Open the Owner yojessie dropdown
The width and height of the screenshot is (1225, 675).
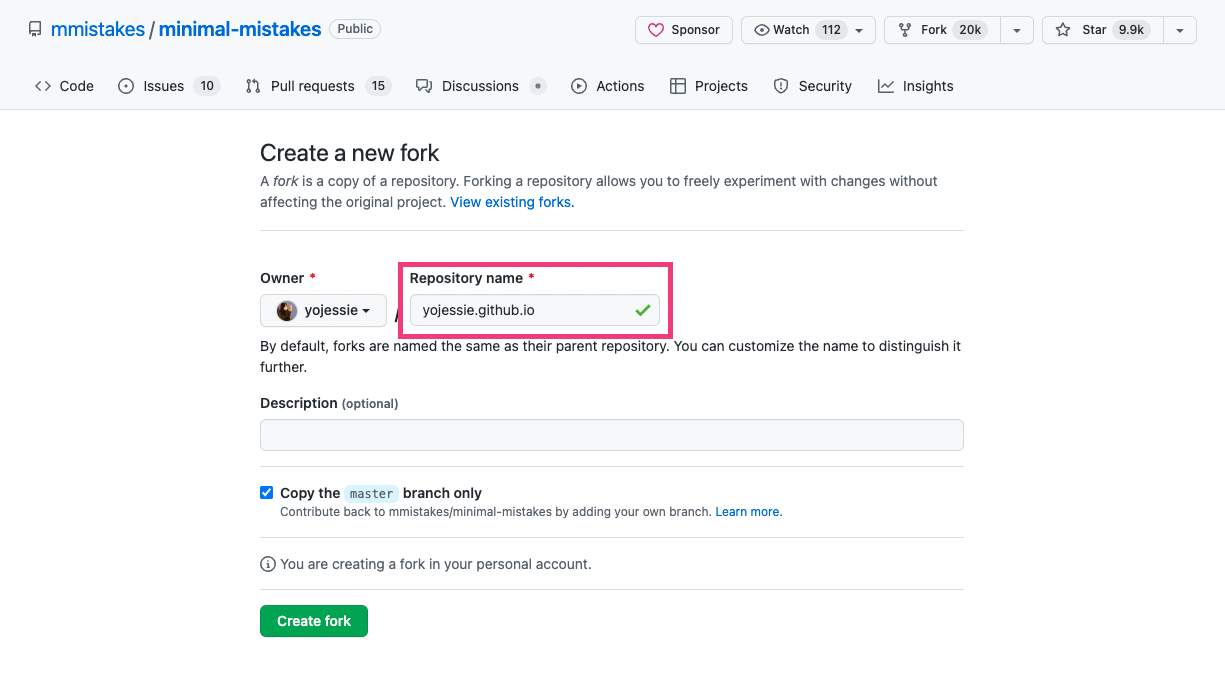[323, 311]
